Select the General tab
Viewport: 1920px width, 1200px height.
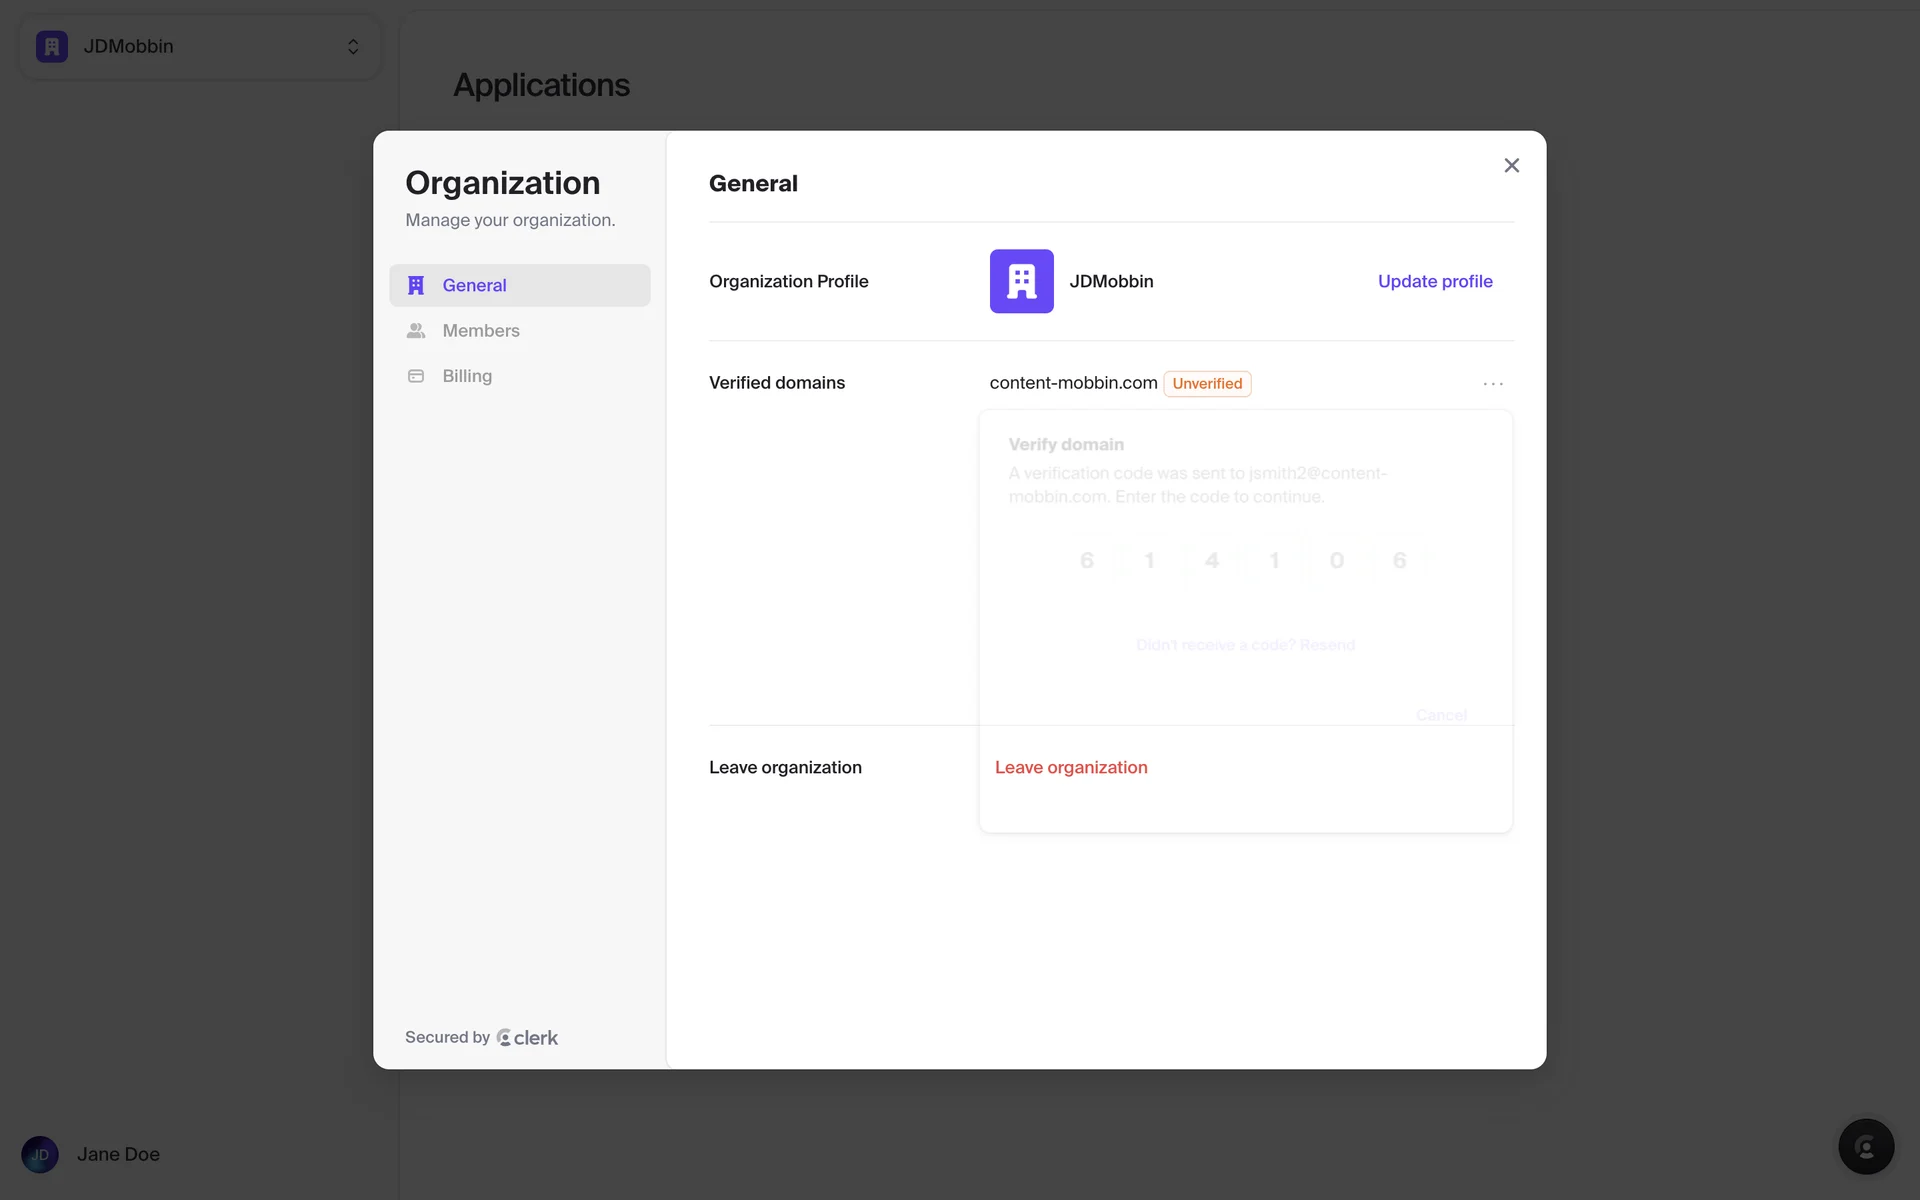[x=474, y=285]
